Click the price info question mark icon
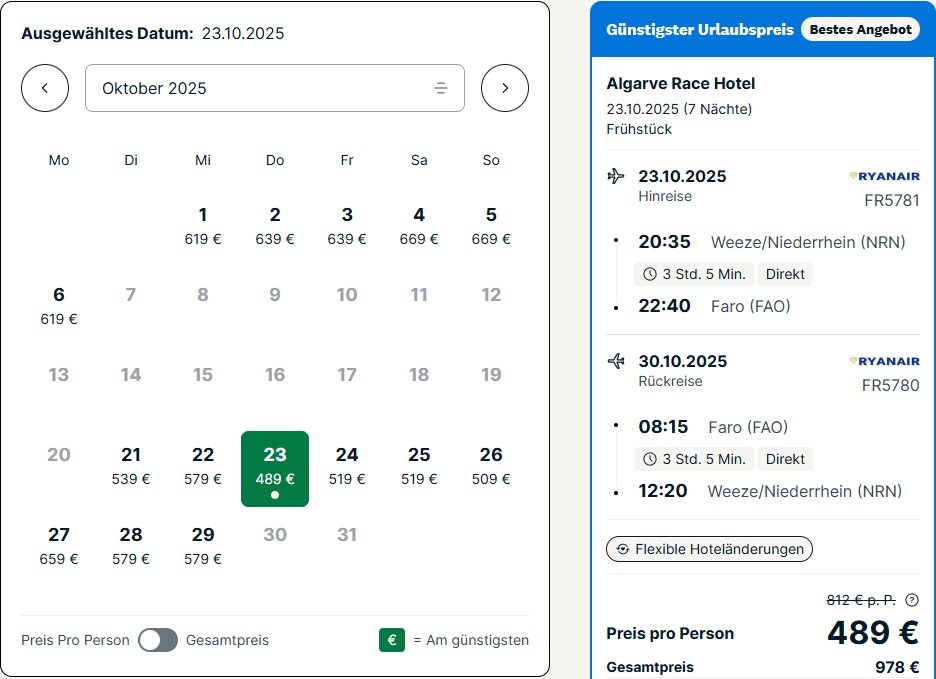This screenshot has width=936, height=679. 912,600
